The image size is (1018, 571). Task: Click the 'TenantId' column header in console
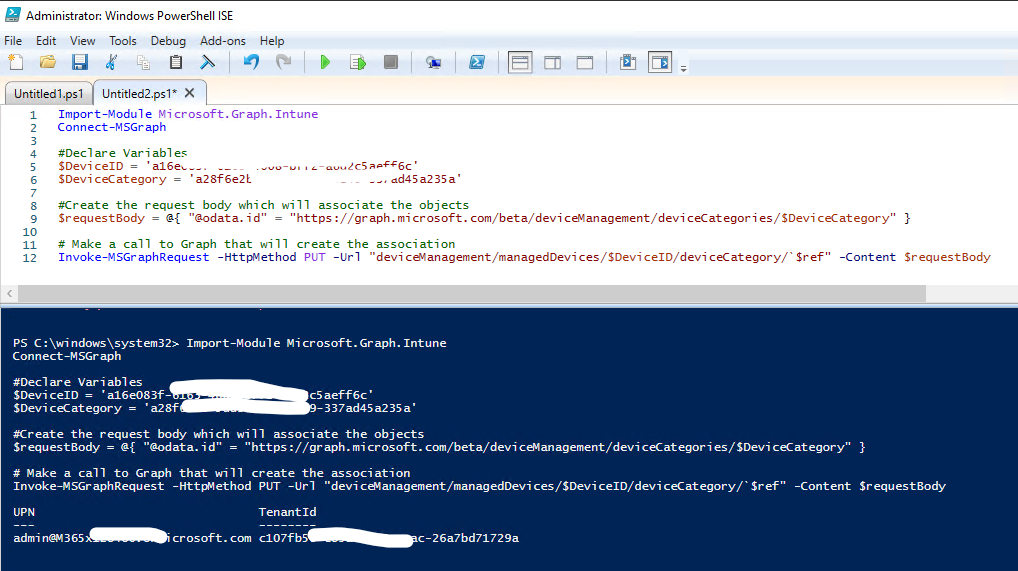pyautogui.click(x=288, y=512)
